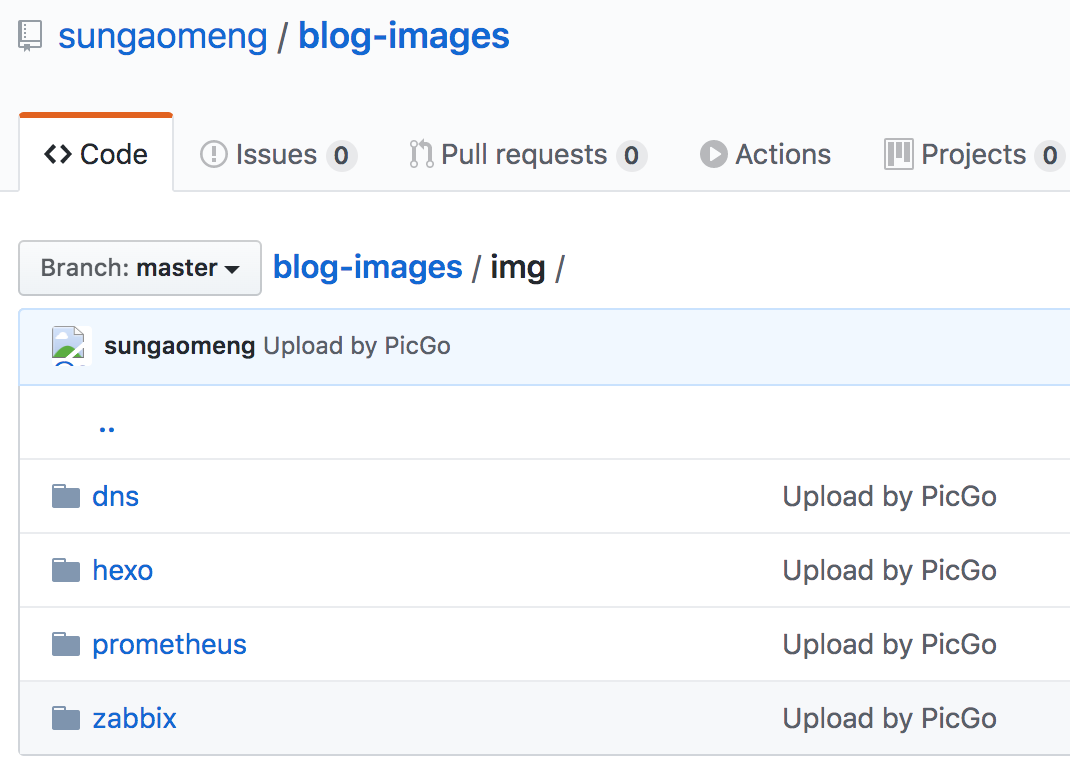Navigate to blog-images in the breadcrumb path
This screenshot has width=1070, height=760.
click(367, 268)
